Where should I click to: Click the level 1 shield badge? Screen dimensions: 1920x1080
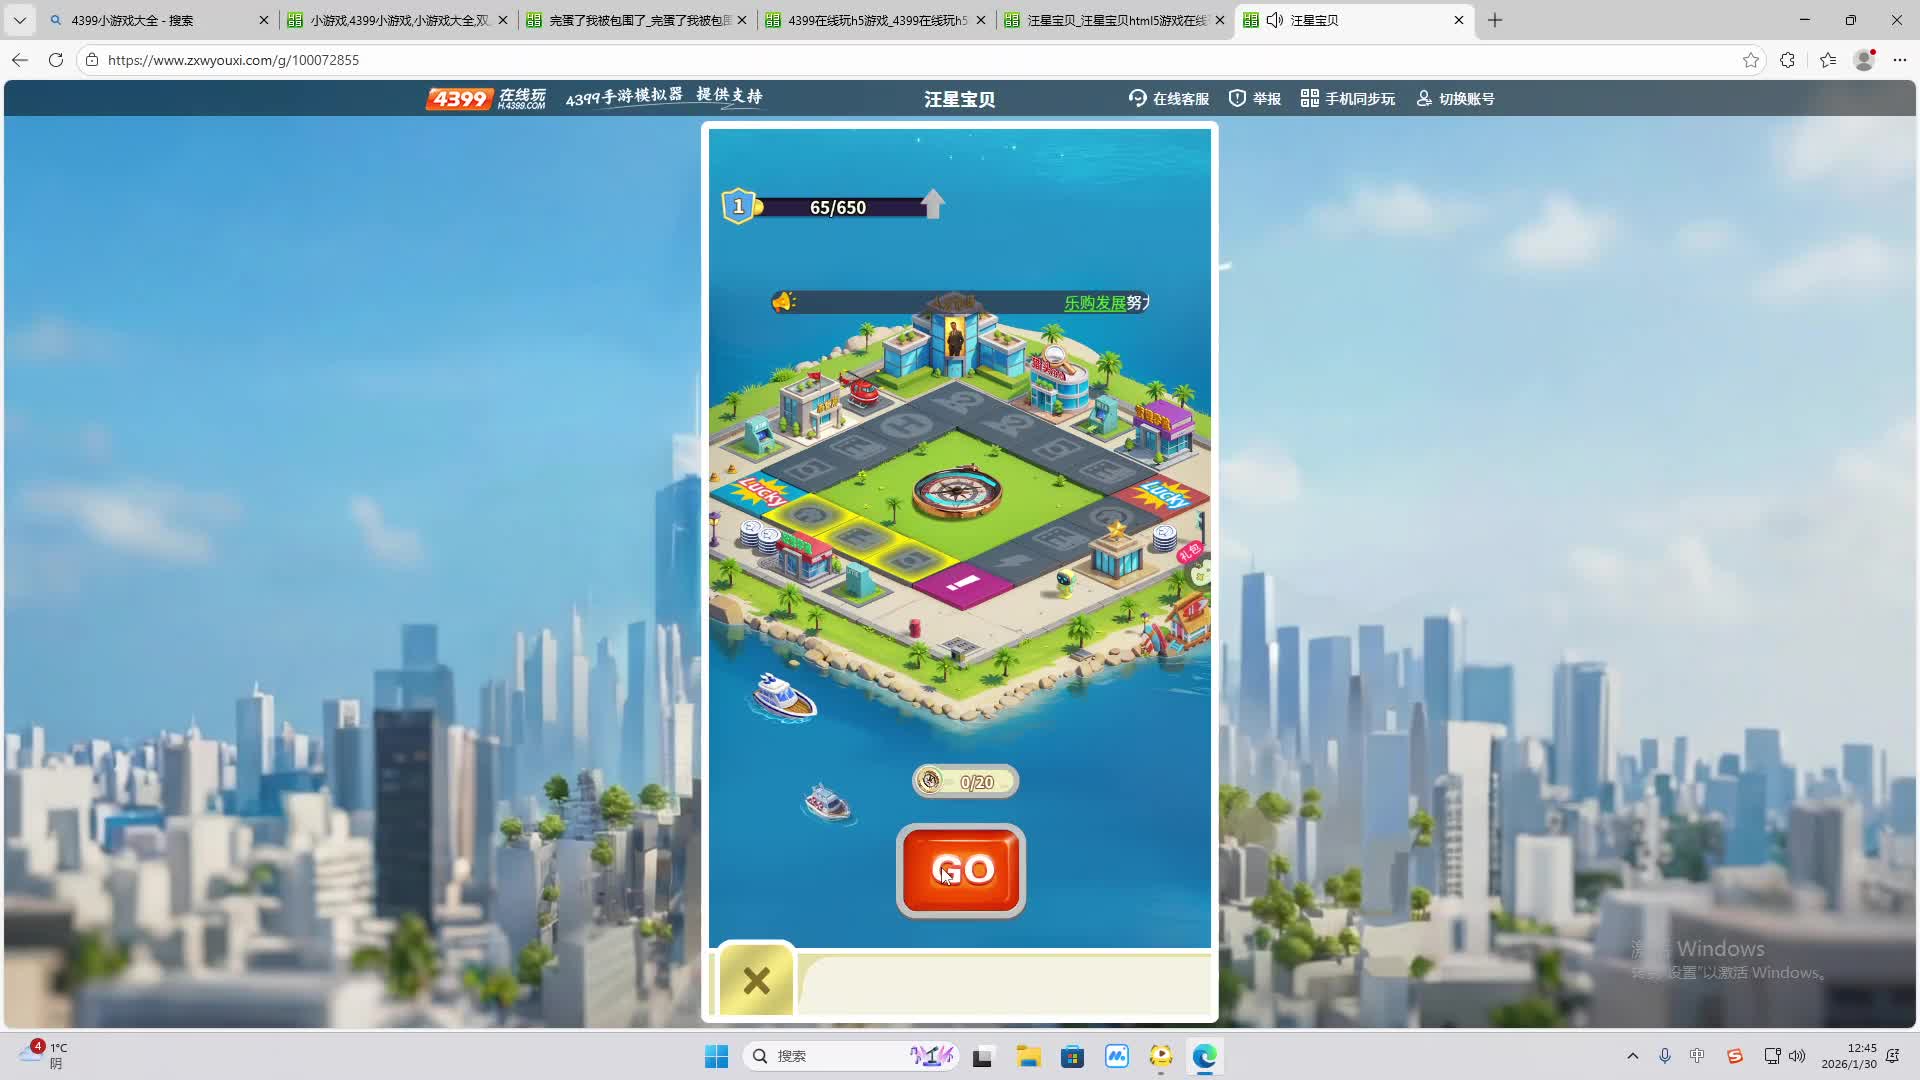(x=738, y=206)
